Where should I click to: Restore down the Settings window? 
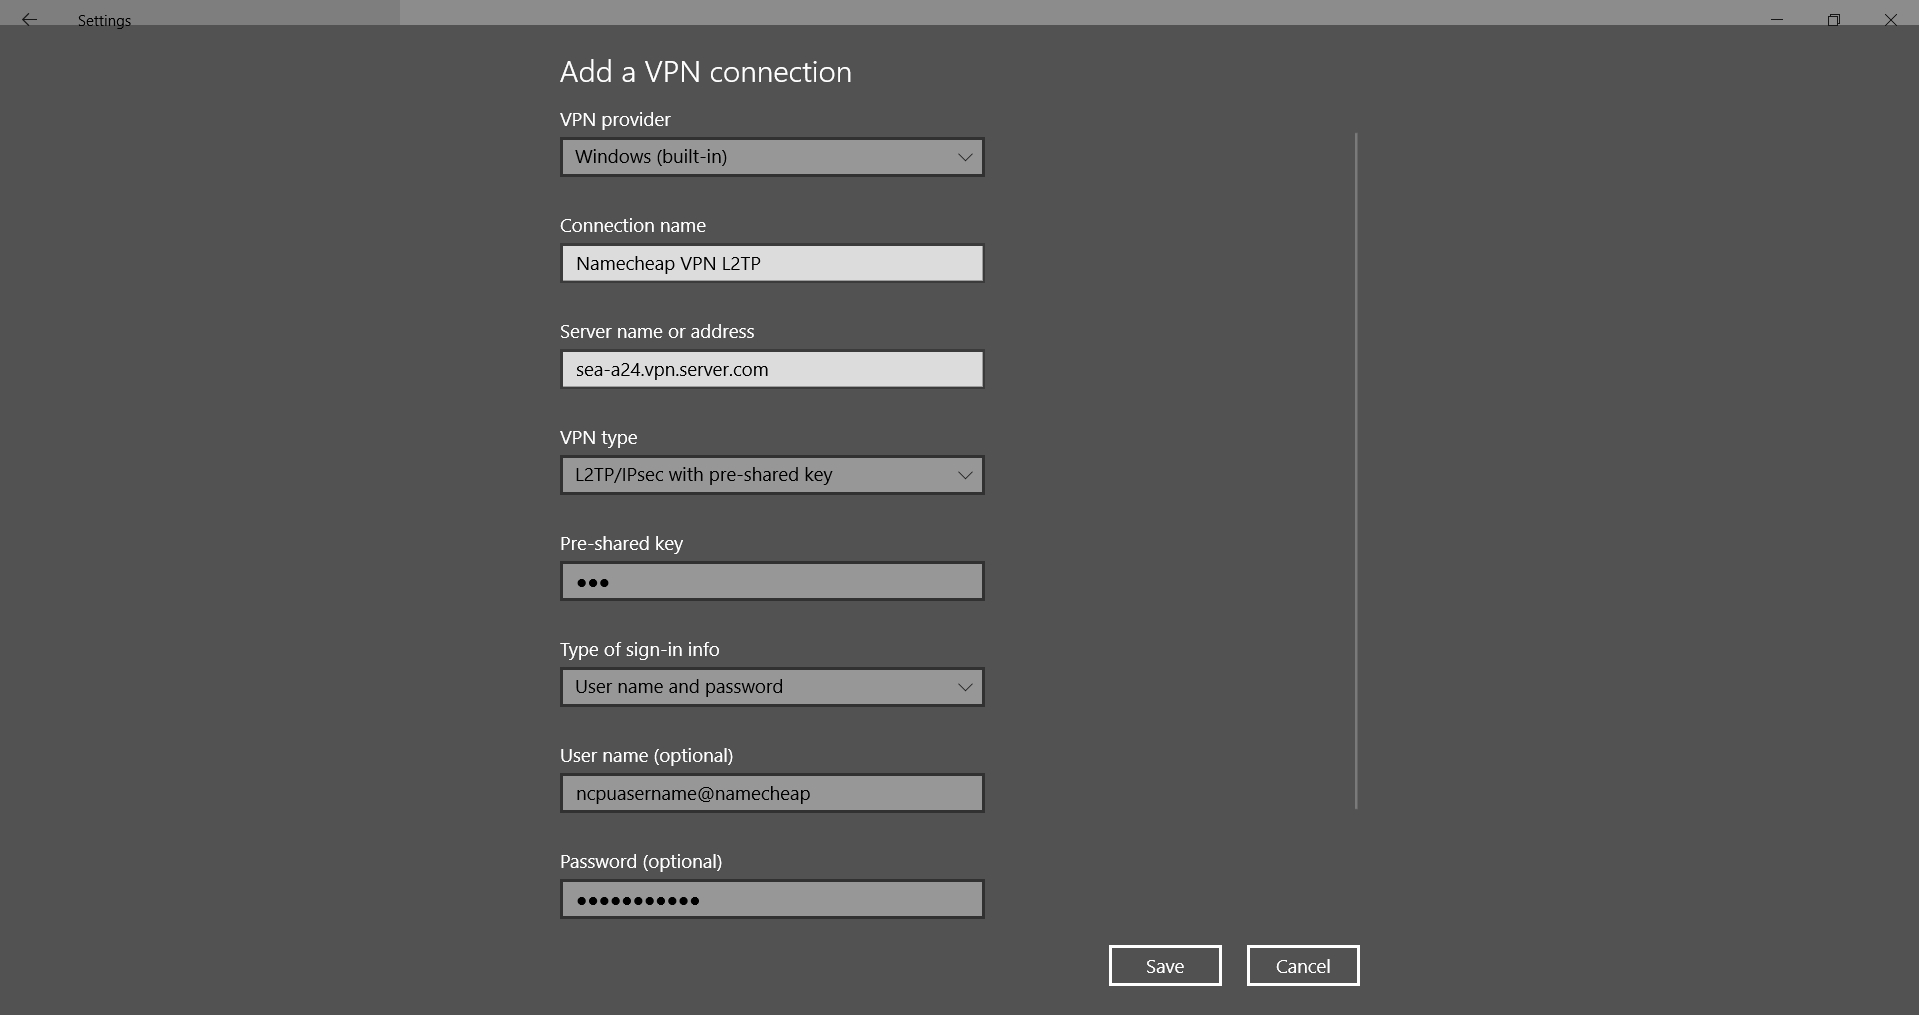tap(1834, 19)
